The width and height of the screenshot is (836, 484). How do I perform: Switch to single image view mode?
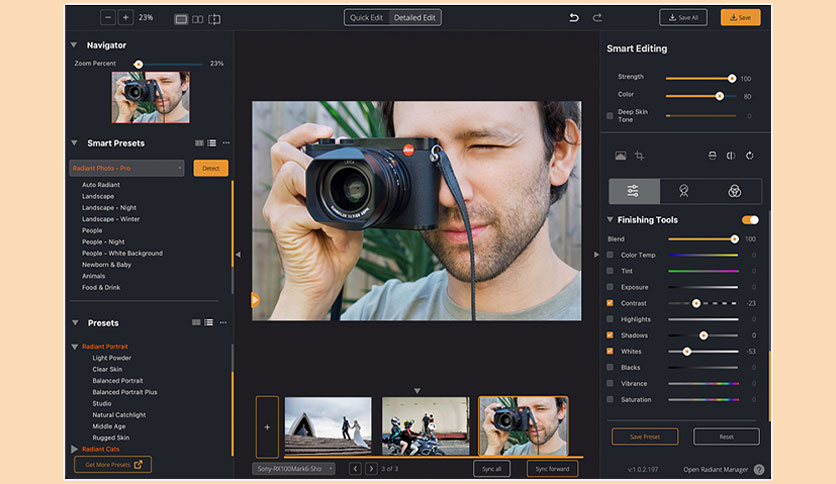point(181,19)
